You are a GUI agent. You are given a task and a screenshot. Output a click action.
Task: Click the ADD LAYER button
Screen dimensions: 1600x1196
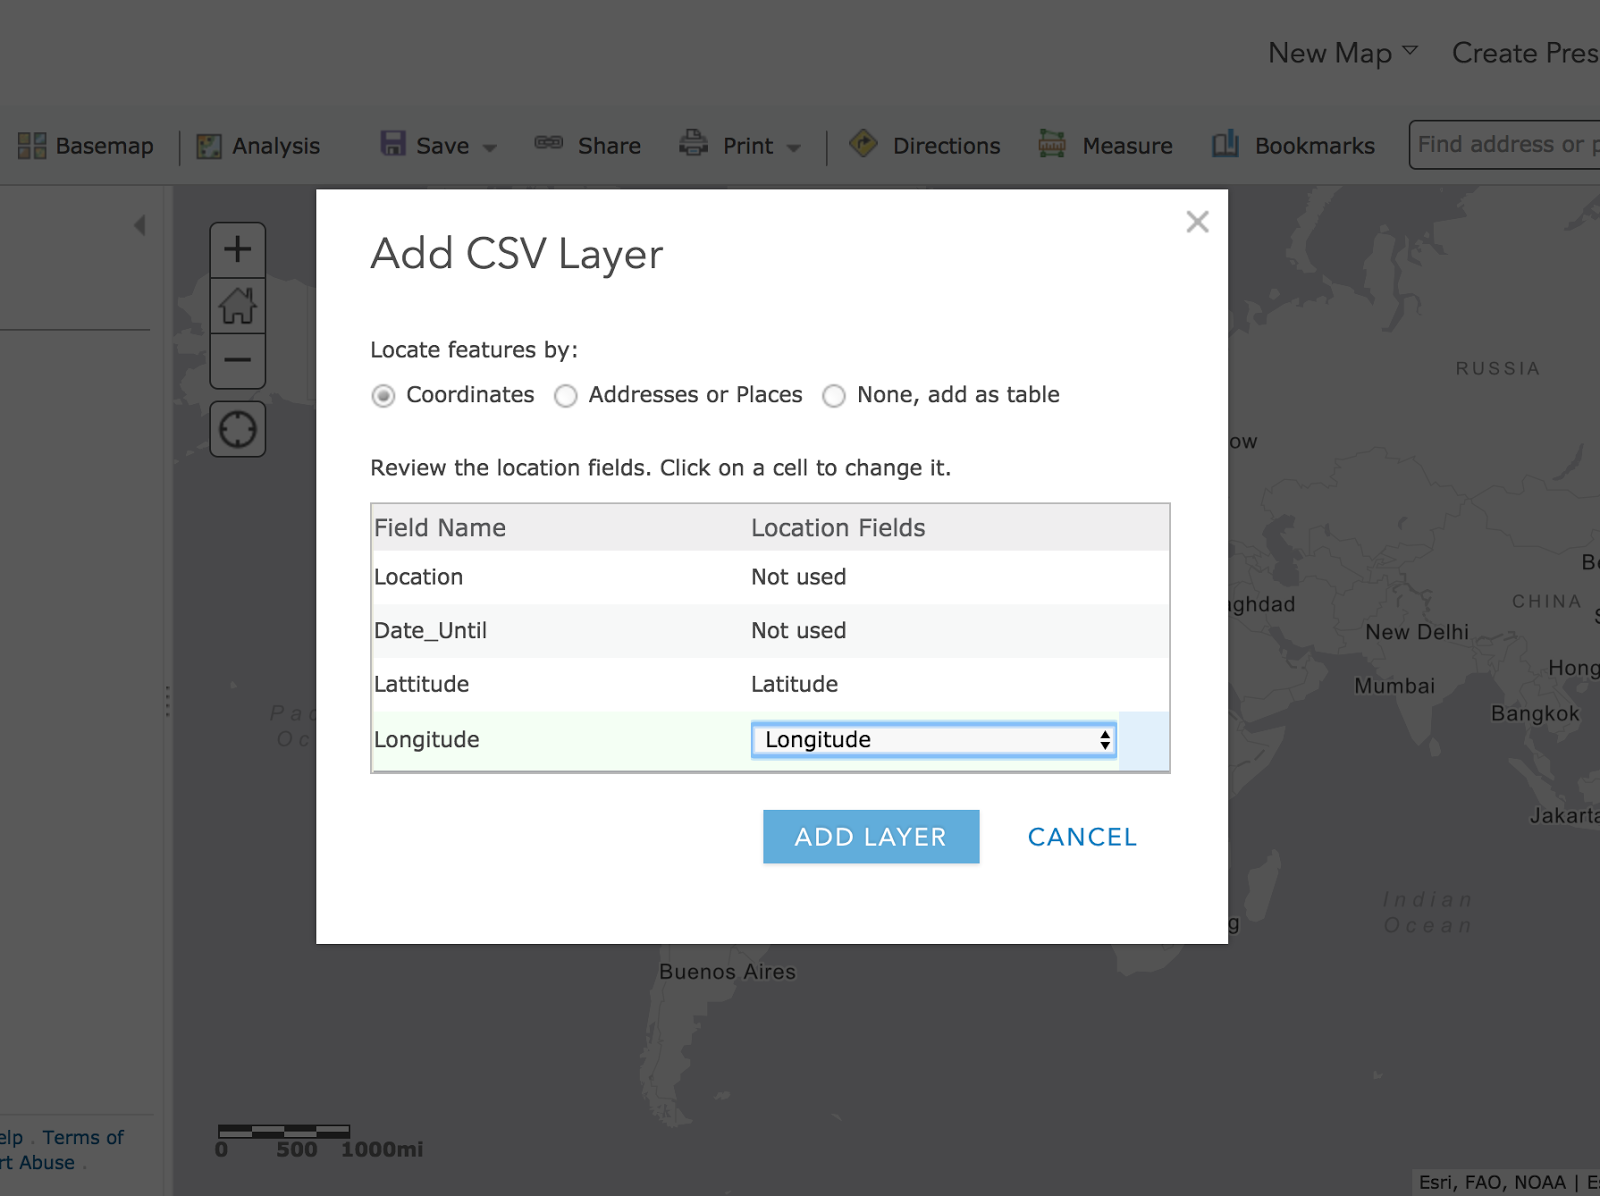point(871,837)
